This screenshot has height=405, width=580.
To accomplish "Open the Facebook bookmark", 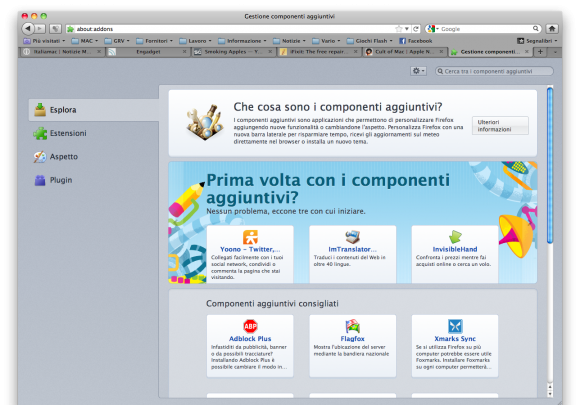I will tap(416, 41).
